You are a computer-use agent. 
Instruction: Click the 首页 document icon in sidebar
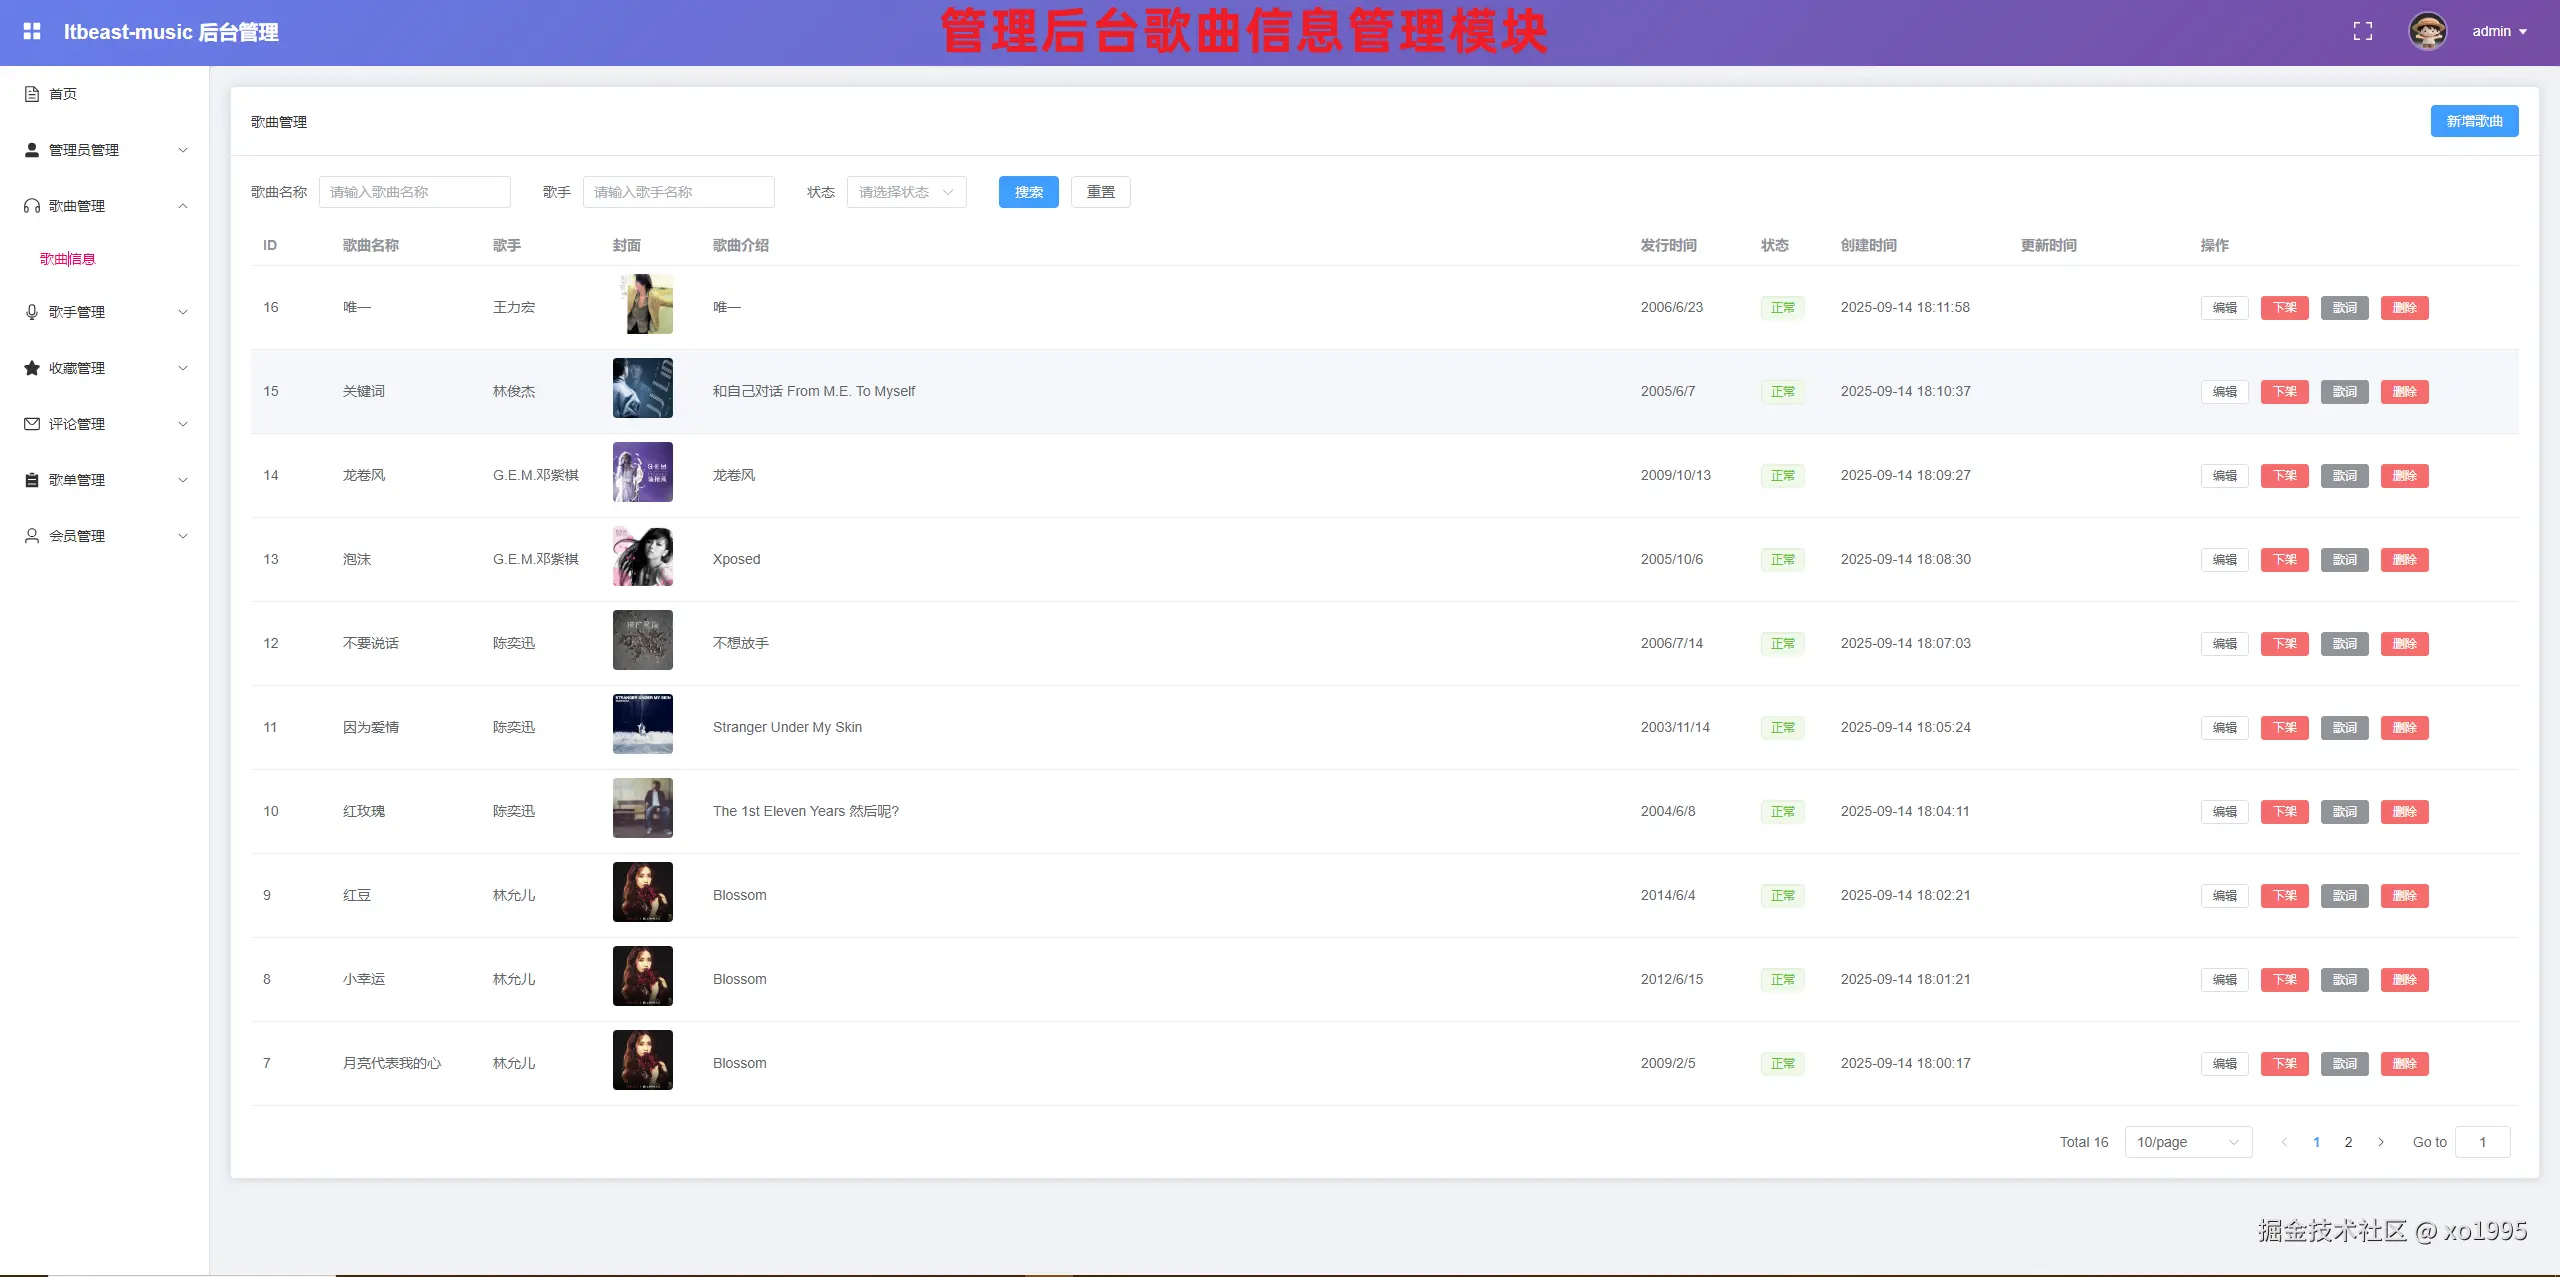[x=32, y=94]
